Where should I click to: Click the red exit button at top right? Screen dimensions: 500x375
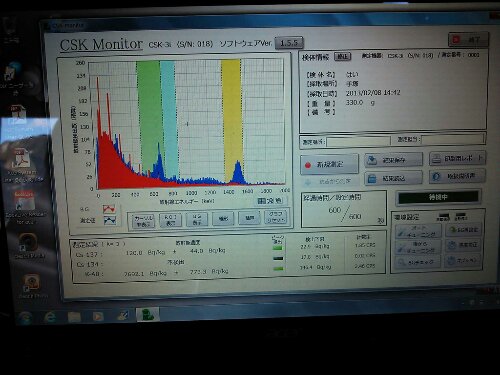click(468, 40)
